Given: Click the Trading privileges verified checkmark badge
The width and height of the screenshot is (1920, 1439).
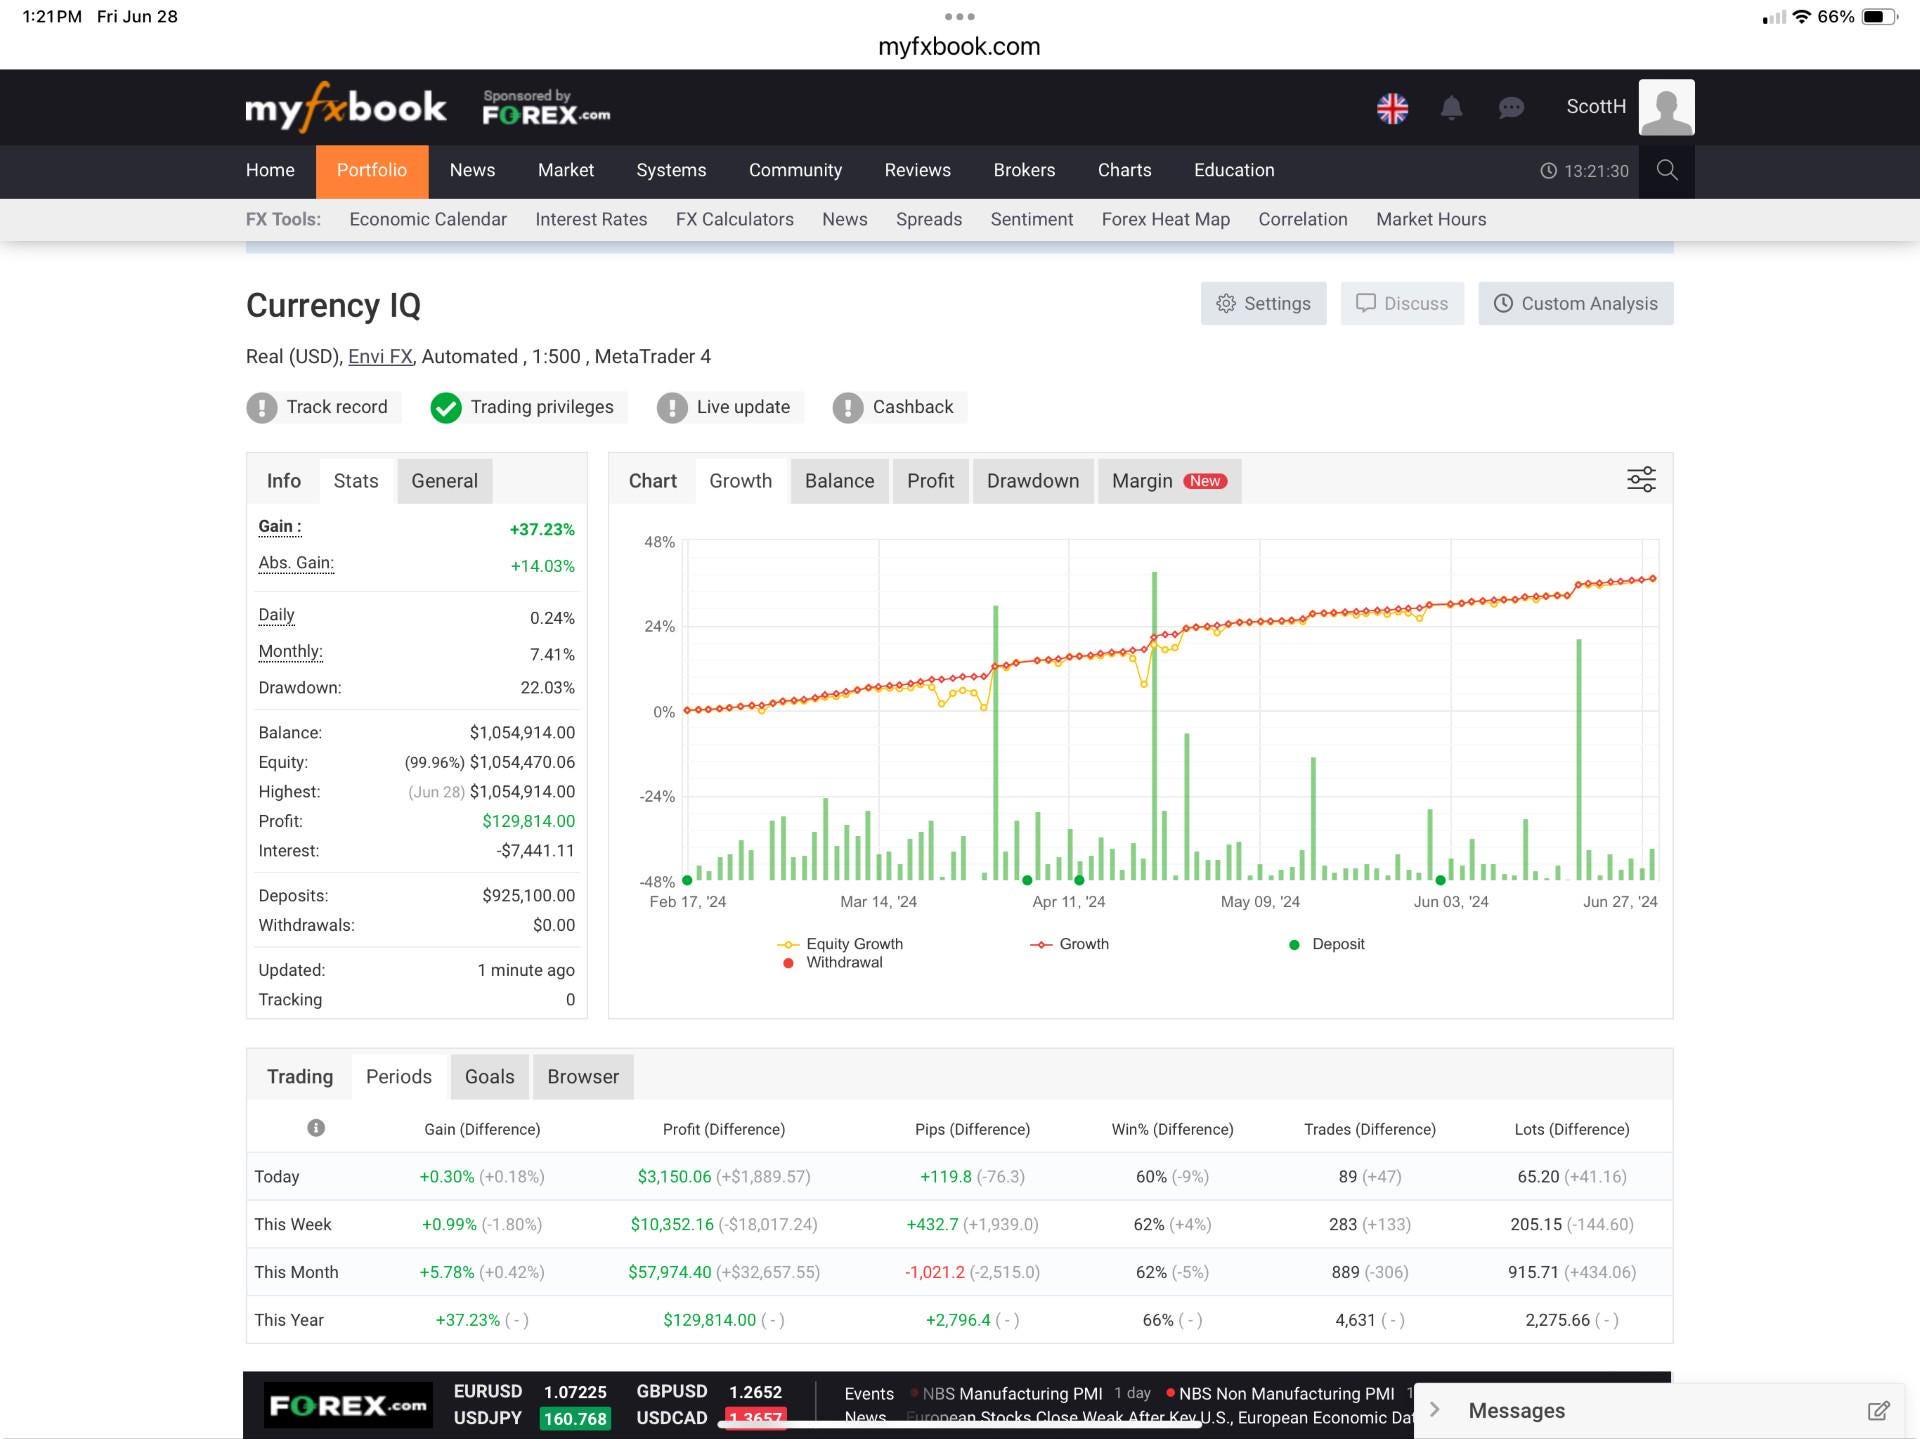Looking at the screenshot, I should (x=446, y=407).
